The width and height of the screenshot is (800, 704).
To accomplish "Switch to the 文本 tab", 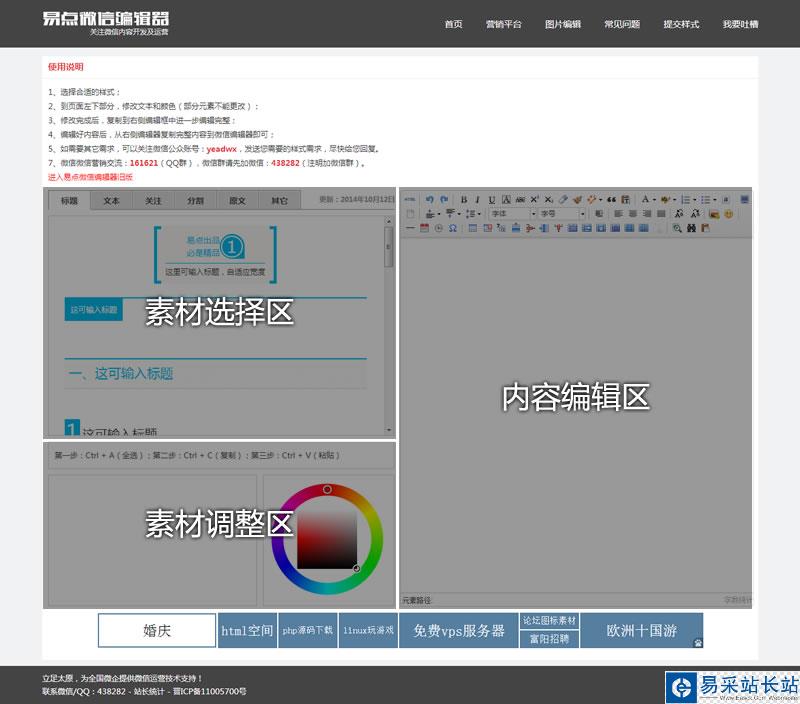I will click(111, 200).
